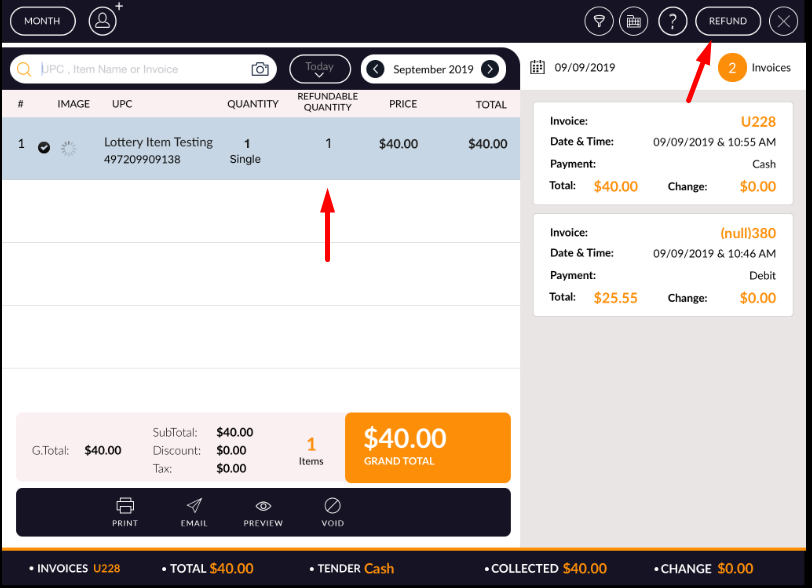The height and width of the screenshot is (588, 812).
Task: Go to next month arrow
Action: pos(490,69)
